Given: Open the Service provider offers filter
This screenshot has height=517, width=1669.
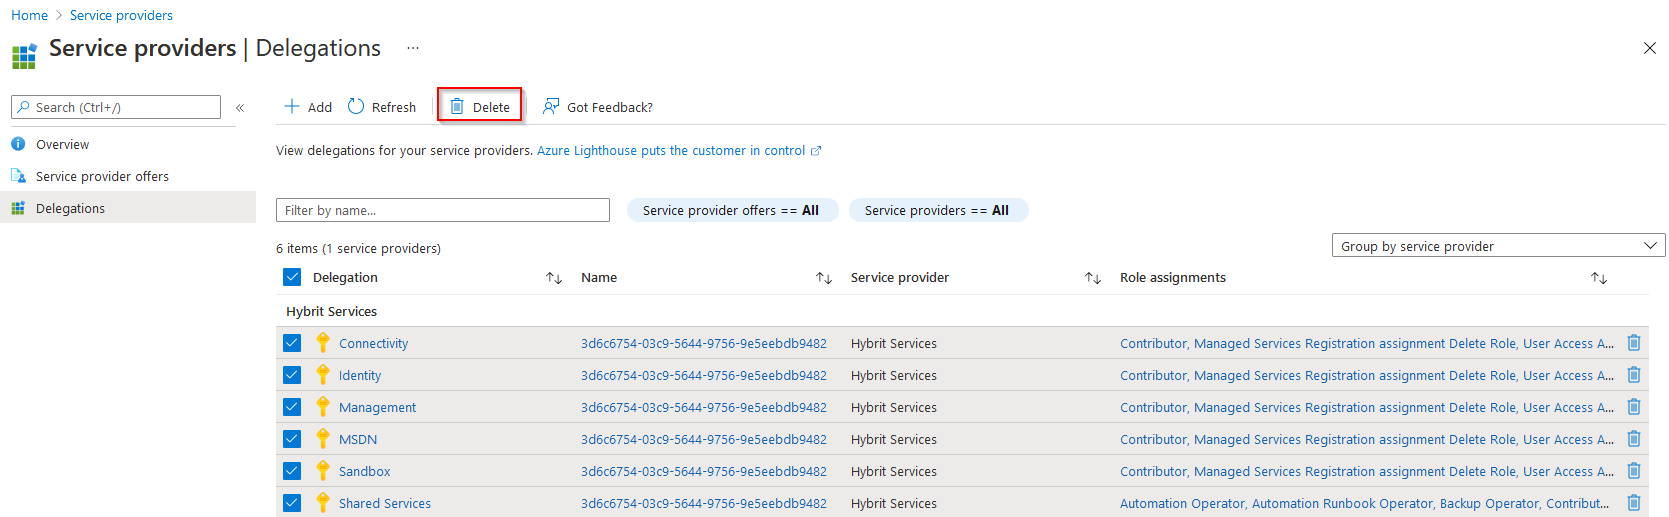Looking at the screenshot, I should click(732, 210).
